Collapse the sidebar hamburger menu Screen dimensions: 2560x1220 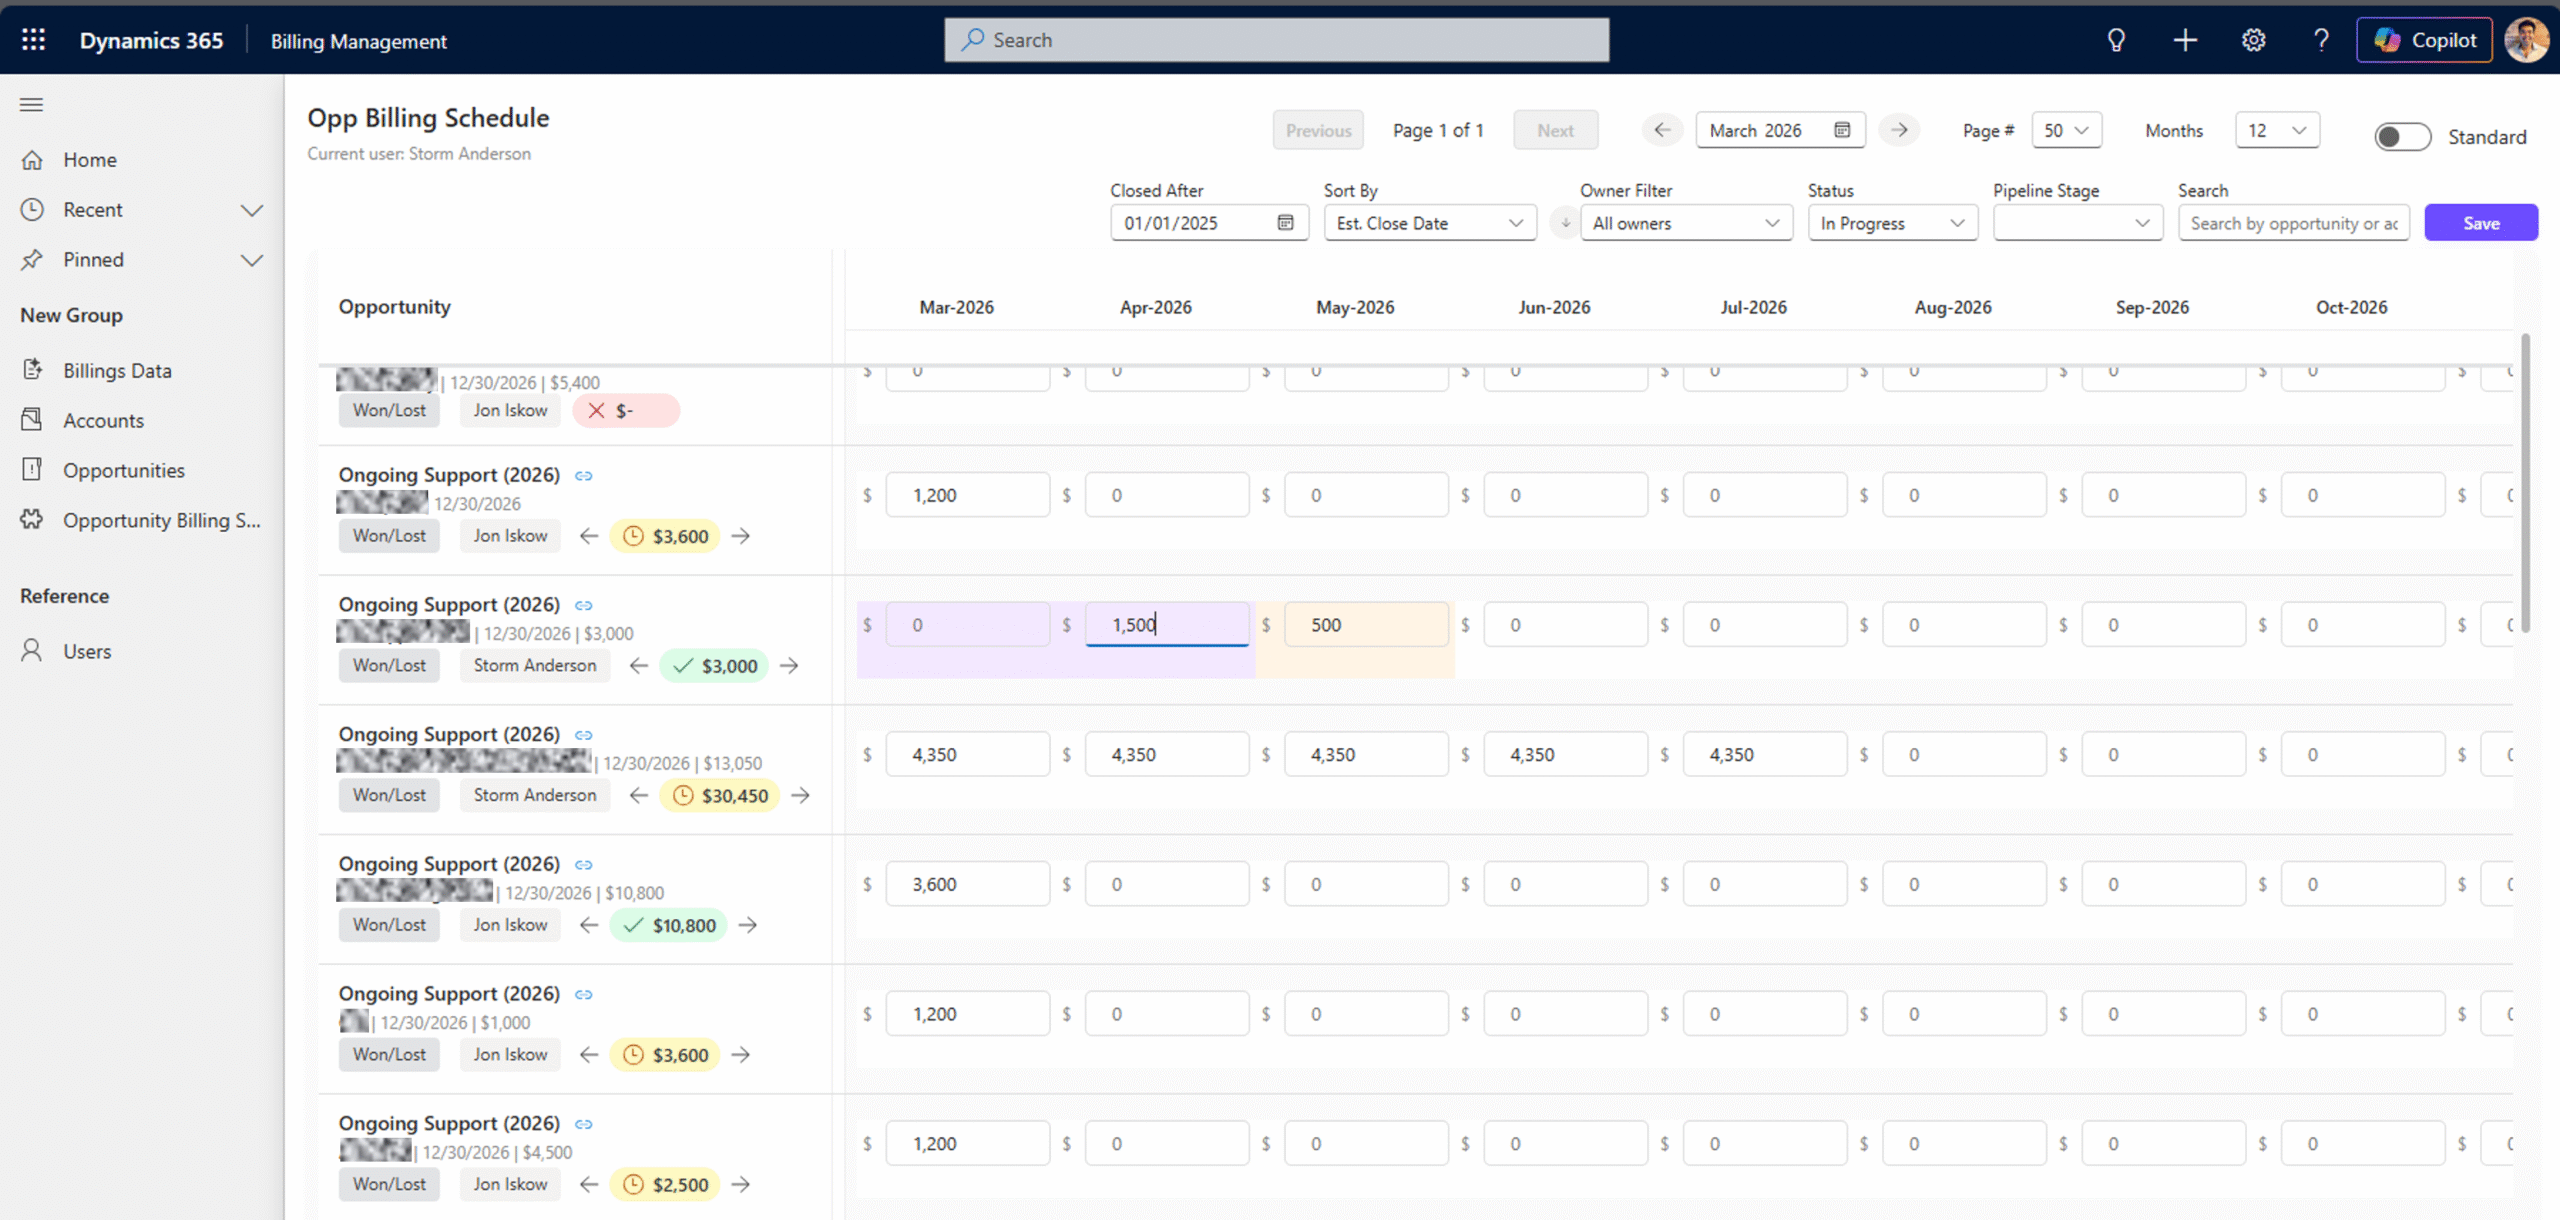pyautogui.click(x=32, y=105)
